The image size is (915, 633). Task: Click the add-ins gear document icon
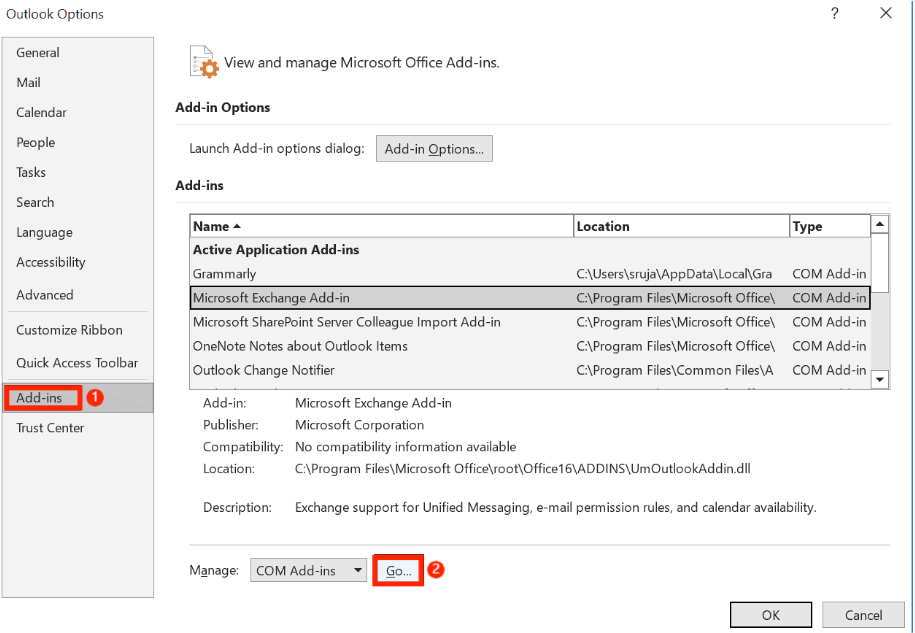click(x=204, y=62)
